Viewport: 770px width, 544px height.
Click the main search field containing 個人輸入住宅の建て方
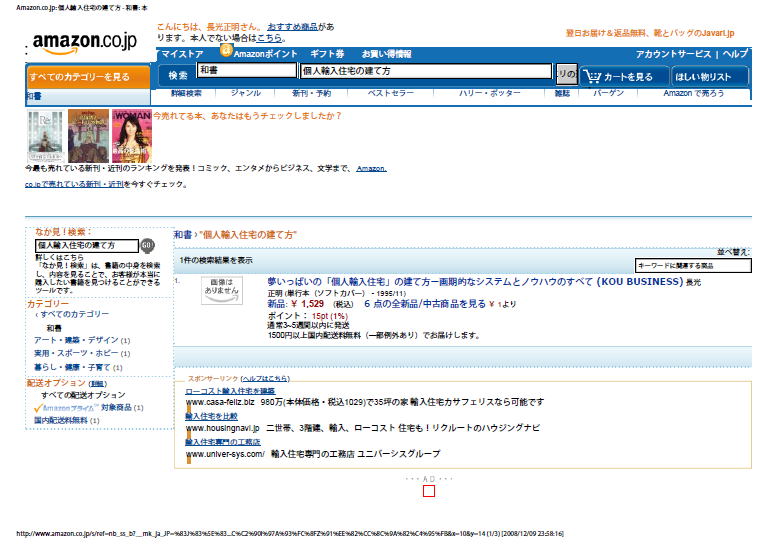[x=426, y=71]
